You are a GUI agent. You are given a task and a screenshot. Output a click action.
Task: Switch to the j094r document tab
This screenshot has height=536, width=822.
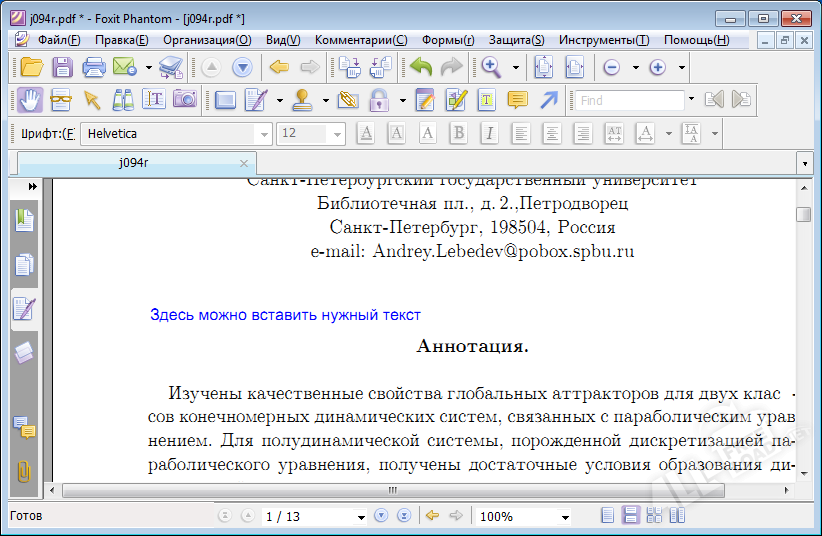coord(133,163)
